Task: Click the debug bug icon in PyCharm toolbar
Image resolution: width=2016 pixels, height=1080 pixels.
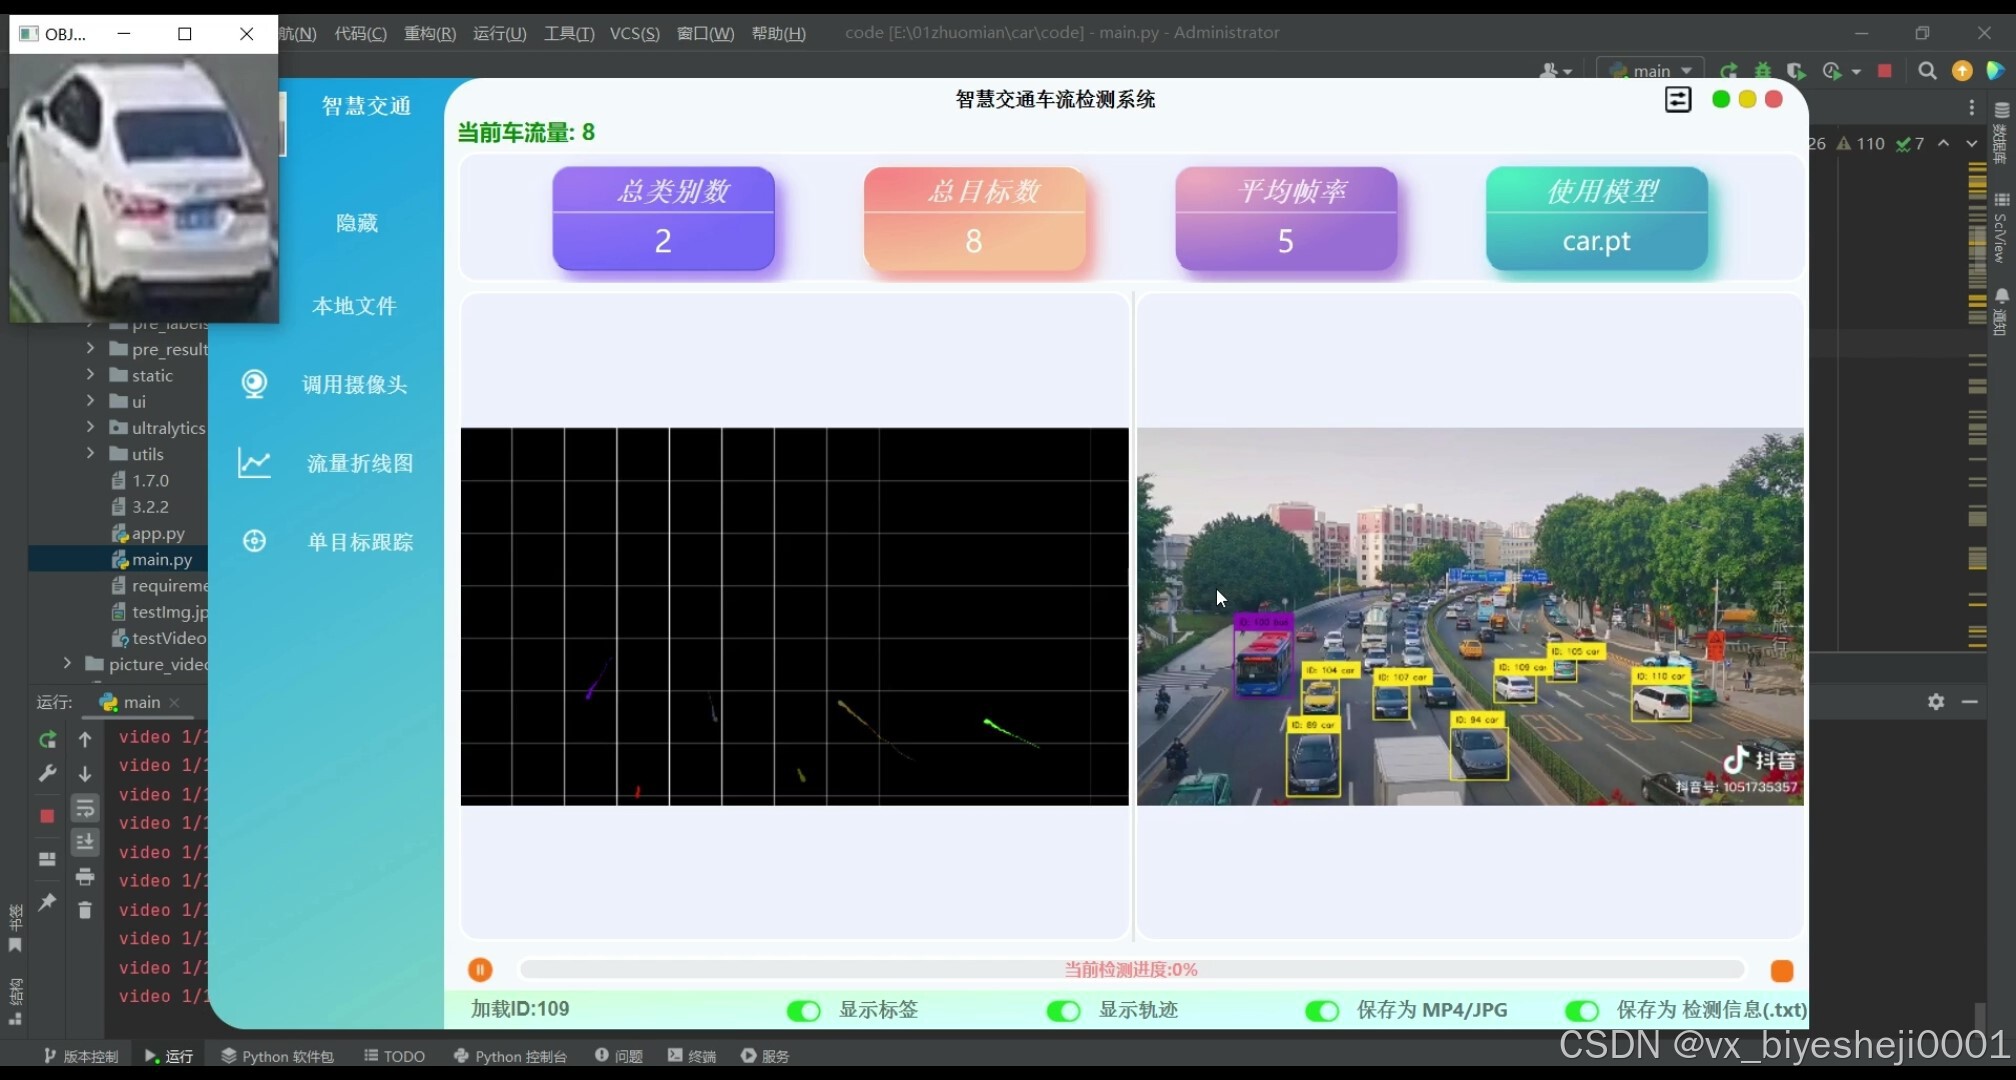Action: pyautogui.click(x=1762, y=71)
